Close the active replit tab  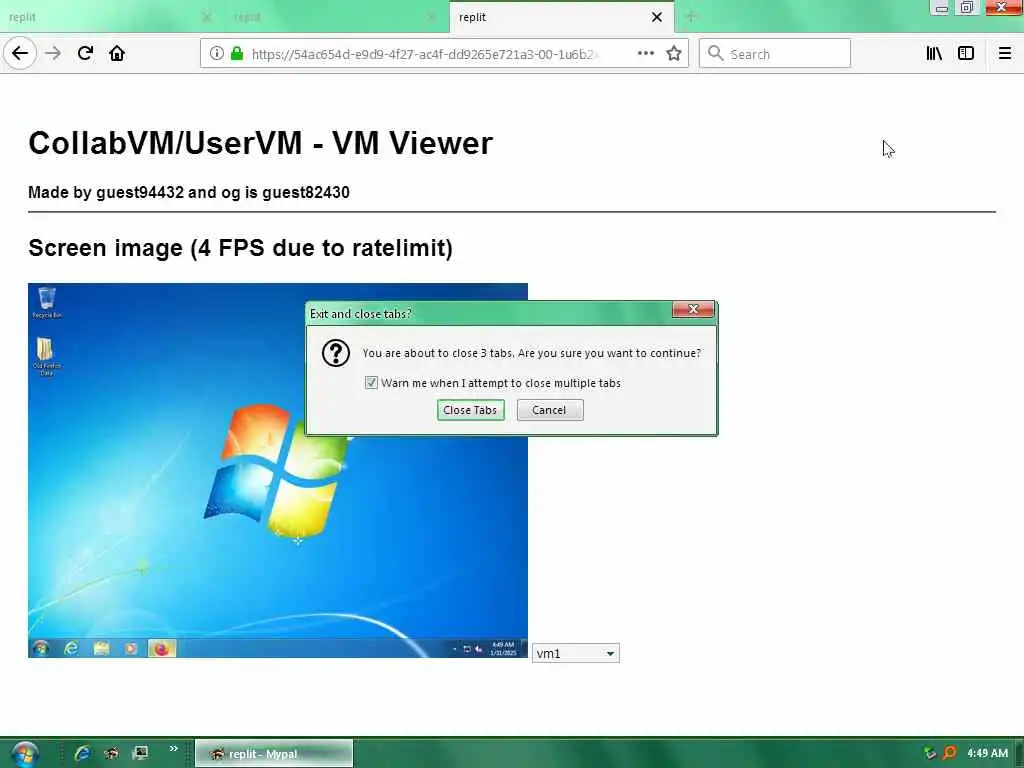[656, 17]
